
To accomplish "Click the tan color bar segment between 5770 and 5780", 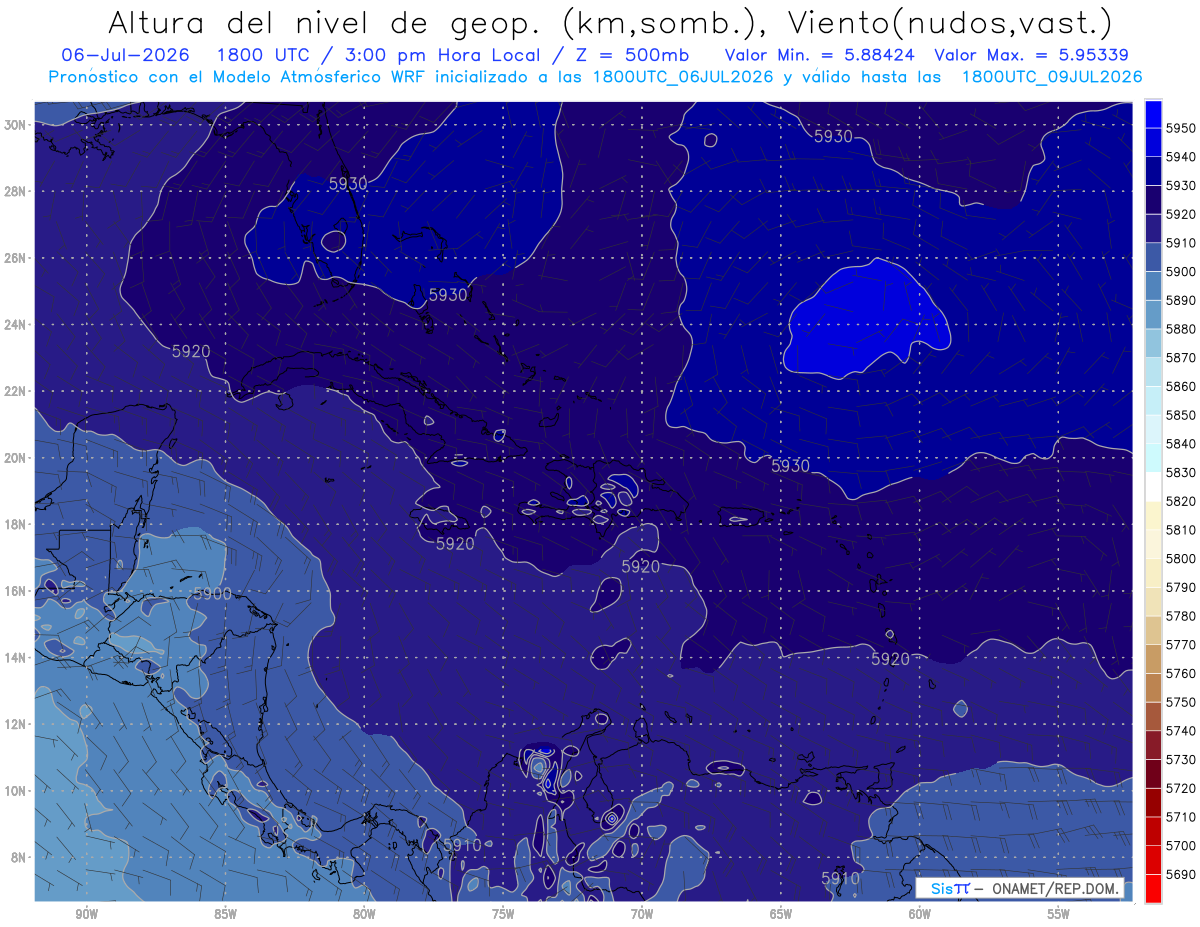I will click(x=1153, y=630).
